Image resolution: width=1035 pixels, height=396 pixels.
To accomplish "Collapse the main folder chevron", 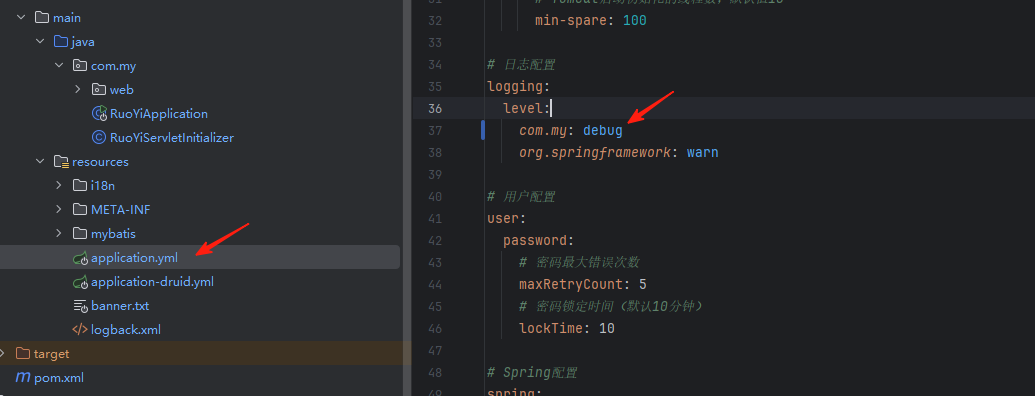I will pyautogui.click(x=20, y=18).
